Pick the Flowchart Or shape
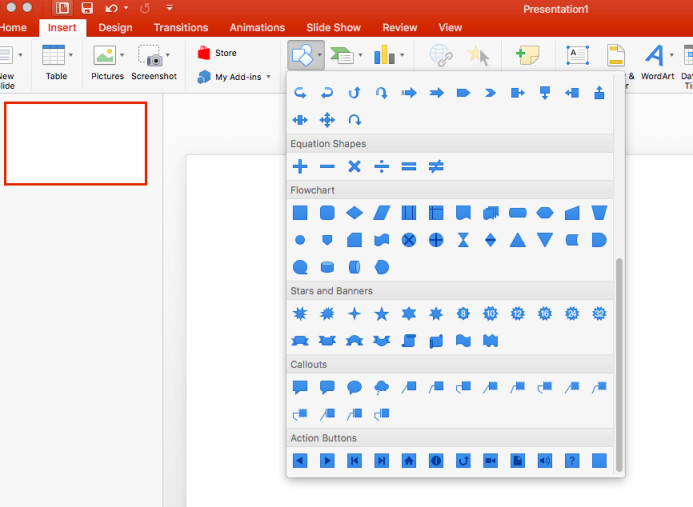Viewport: 693px width, 507px height. pos(436,240)
